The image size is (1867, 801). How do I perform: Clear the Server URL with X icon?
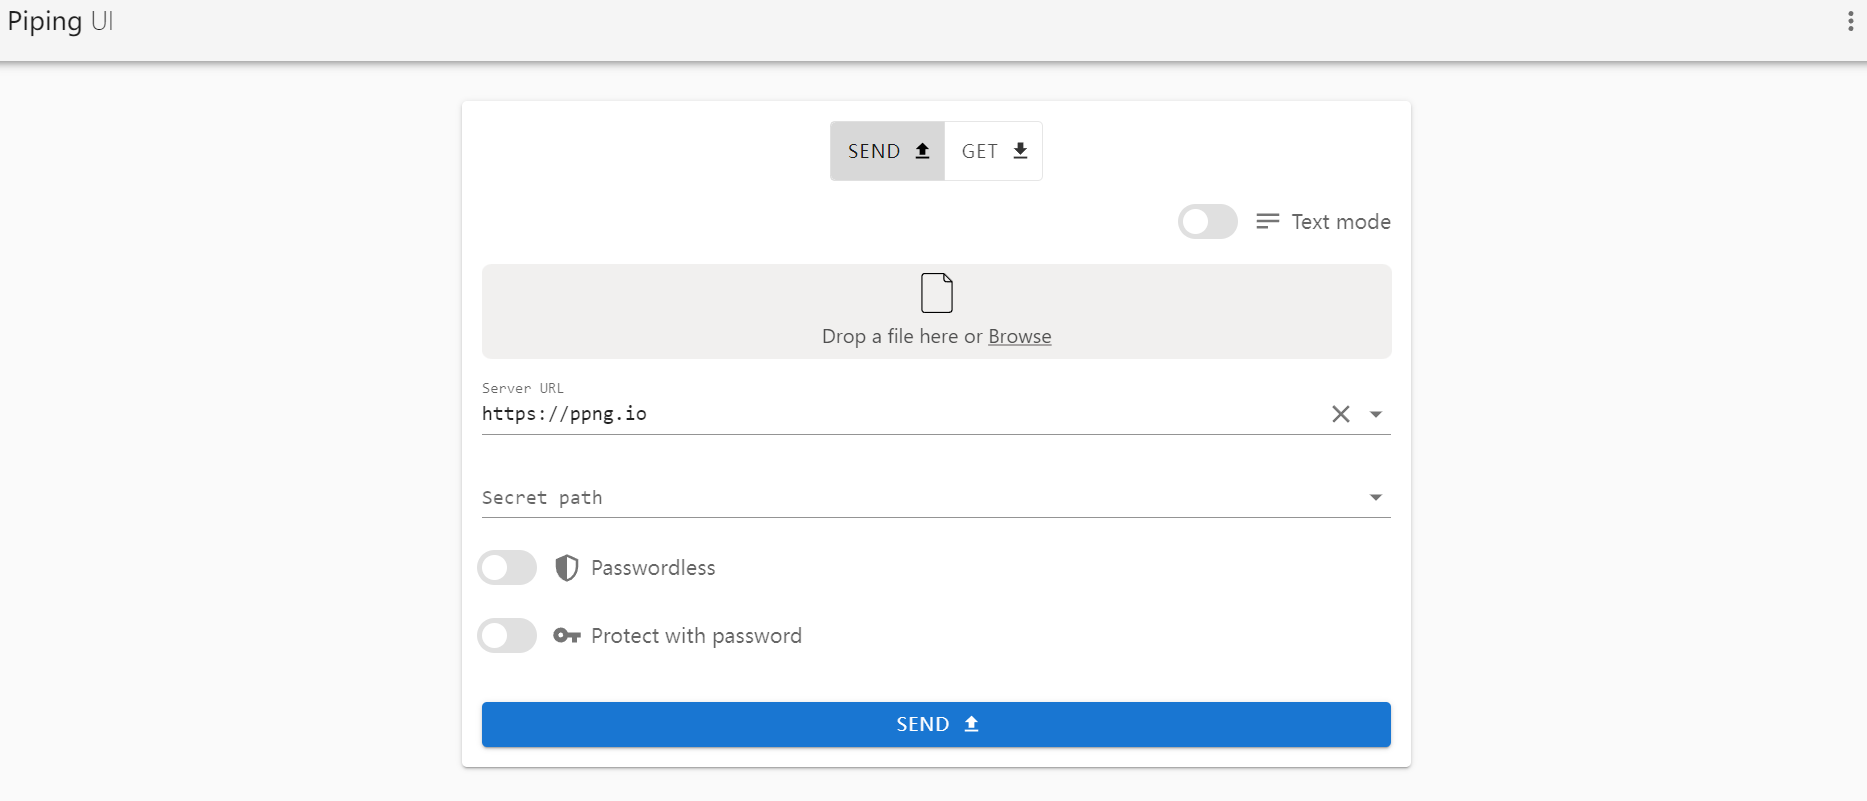pyautogui.click(x=1341, y=414)
